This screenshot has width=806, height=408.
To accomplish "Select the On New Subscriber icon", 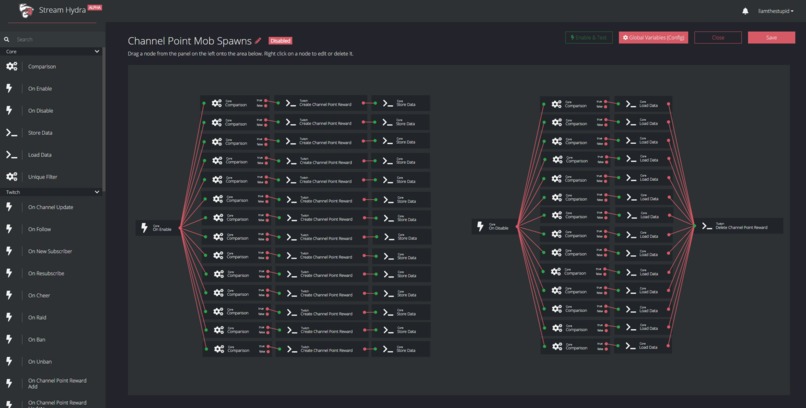I will [x=9, y=251].
